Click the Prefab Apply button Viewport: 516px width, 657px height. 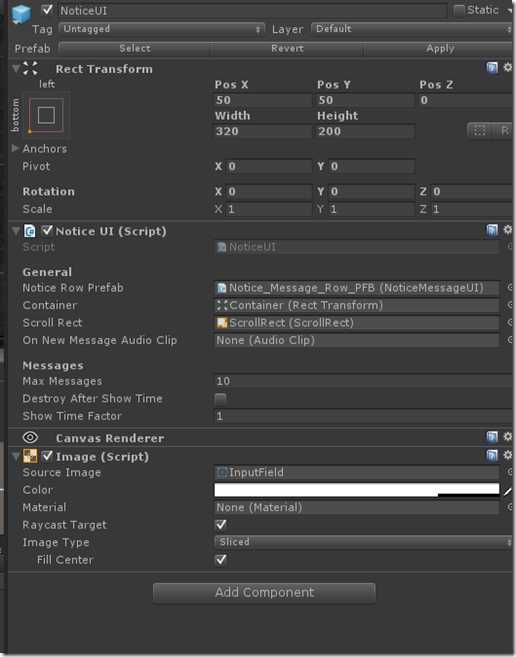click(x=439, y=49)
